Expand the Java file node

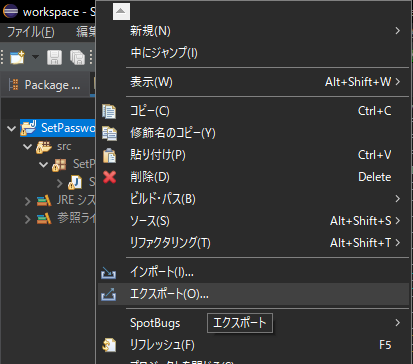tap(60, 183)
